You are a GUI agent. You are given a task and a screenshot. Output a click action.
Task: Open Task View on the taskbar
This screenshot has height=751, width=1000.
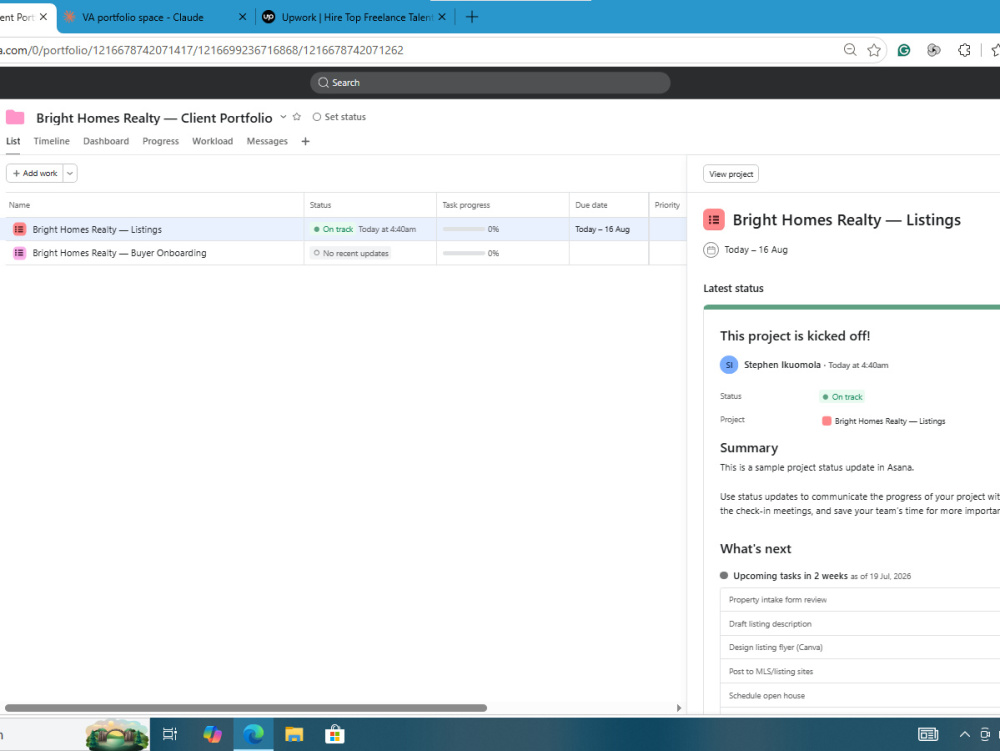(x=170, y=734)
